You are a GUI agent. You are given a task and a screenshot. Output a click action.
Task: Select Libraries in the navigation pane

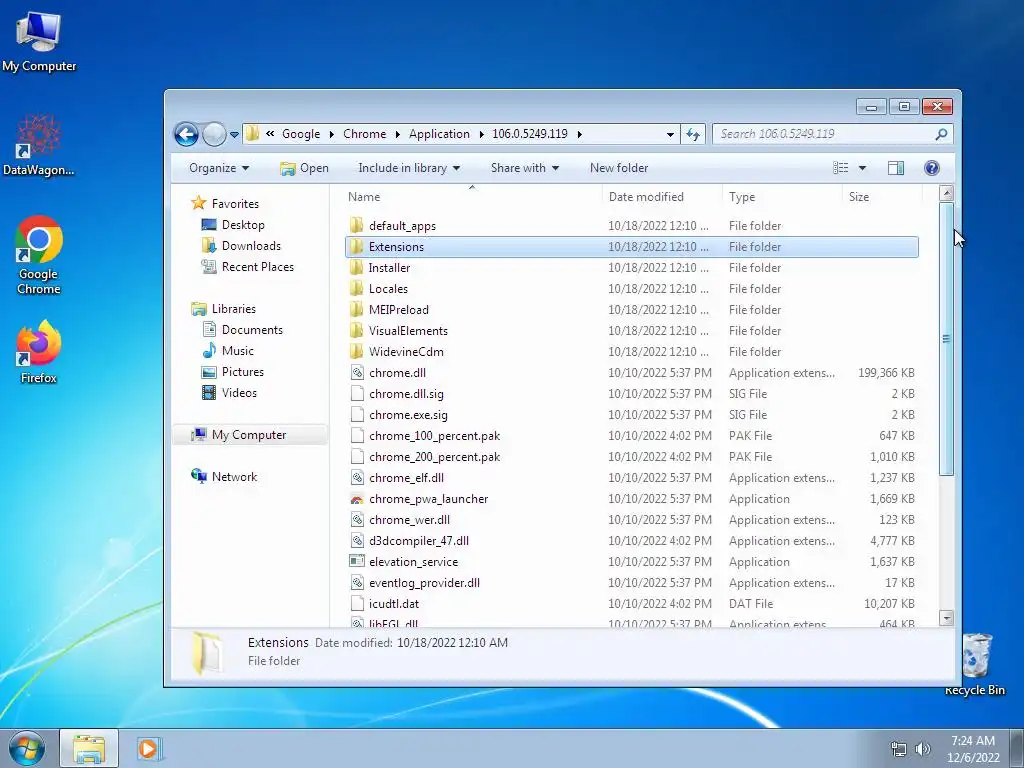click(x=223, y=309)
